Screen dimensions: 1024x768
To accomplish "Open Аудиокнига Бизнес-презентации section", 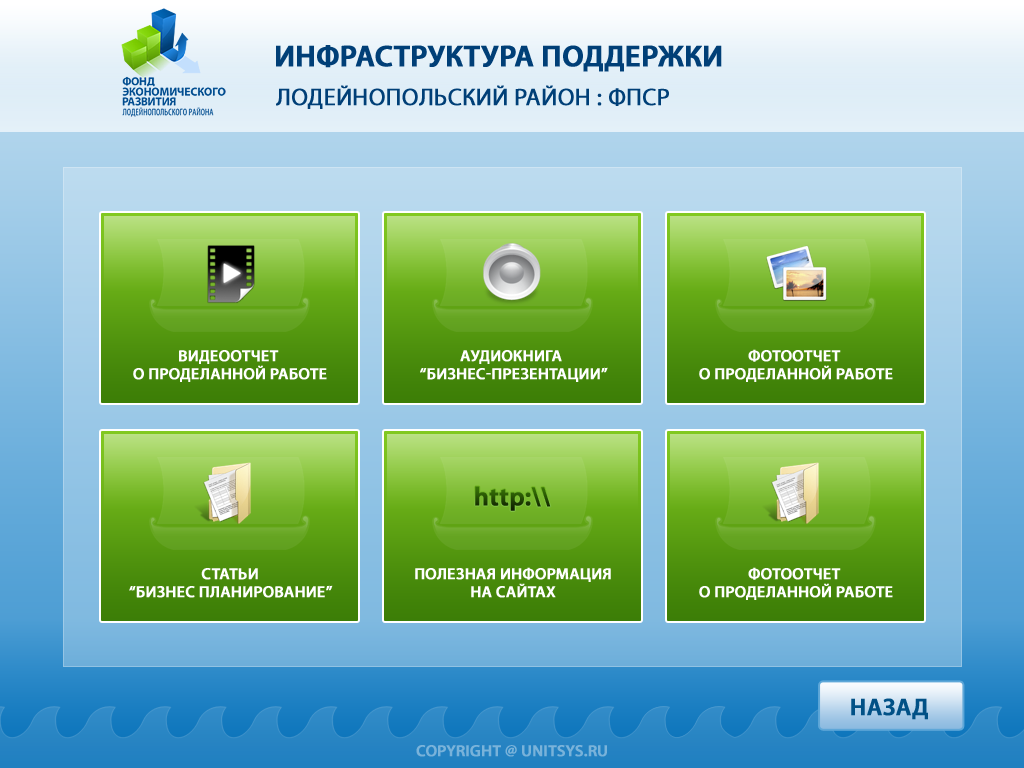I will click(x=511, y=307).
